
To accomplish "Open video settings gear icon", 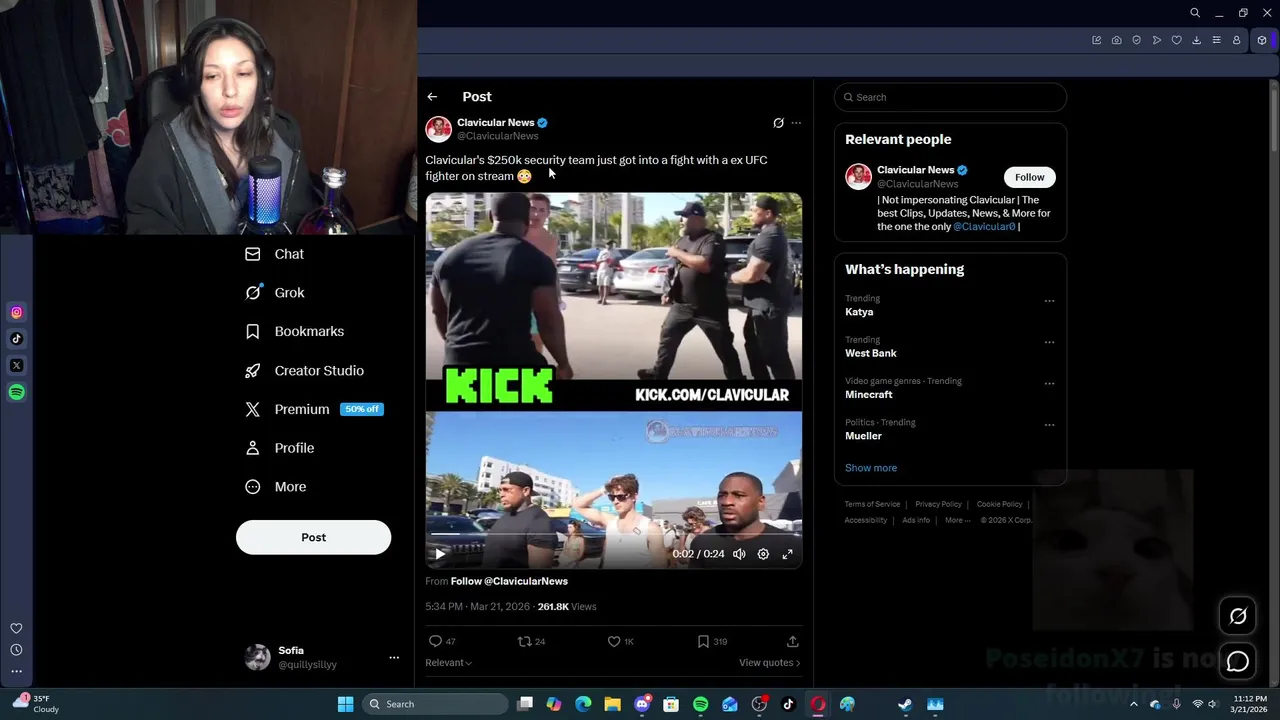I will coord(763,554).
